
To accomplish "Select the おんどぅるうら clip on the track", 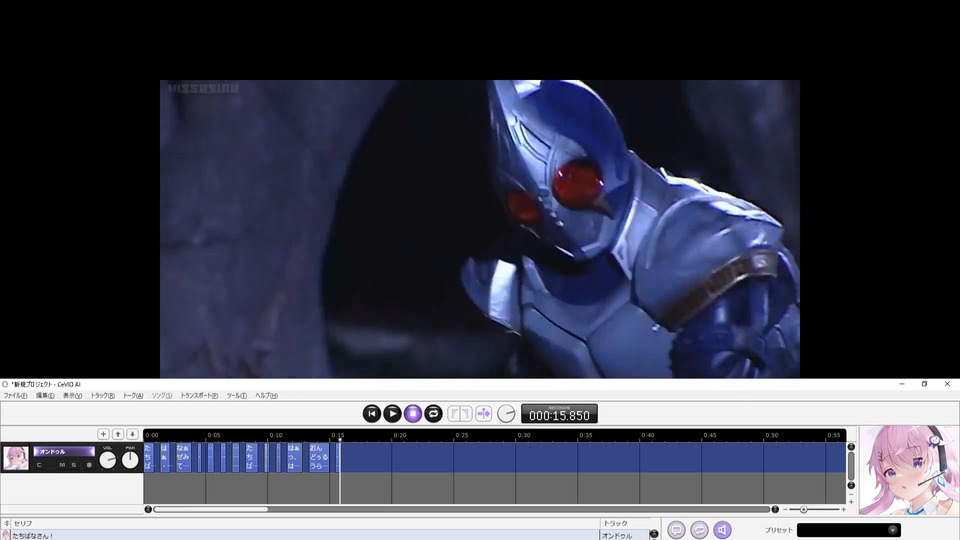I will click(x=319, y=457).
